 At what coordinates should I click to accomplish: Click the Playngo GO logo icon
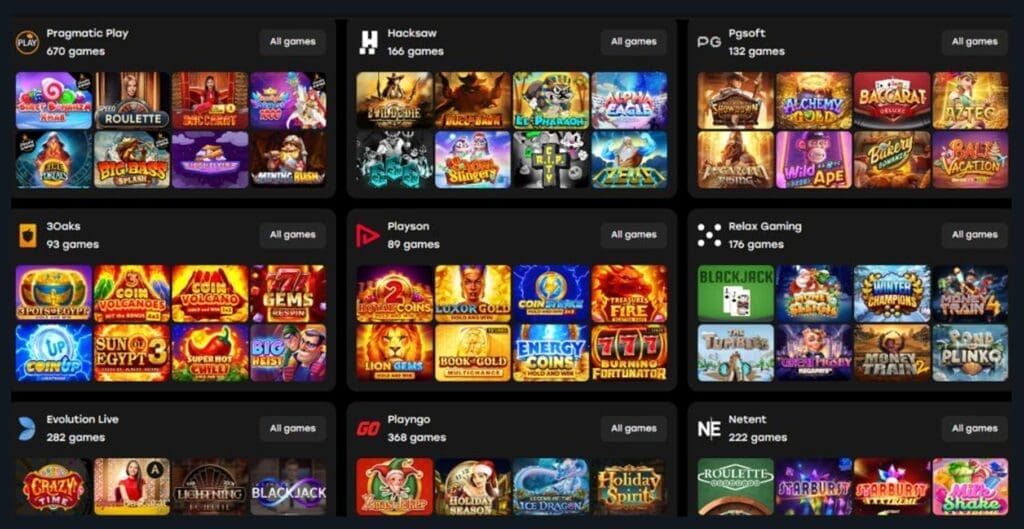coord(368,429)
